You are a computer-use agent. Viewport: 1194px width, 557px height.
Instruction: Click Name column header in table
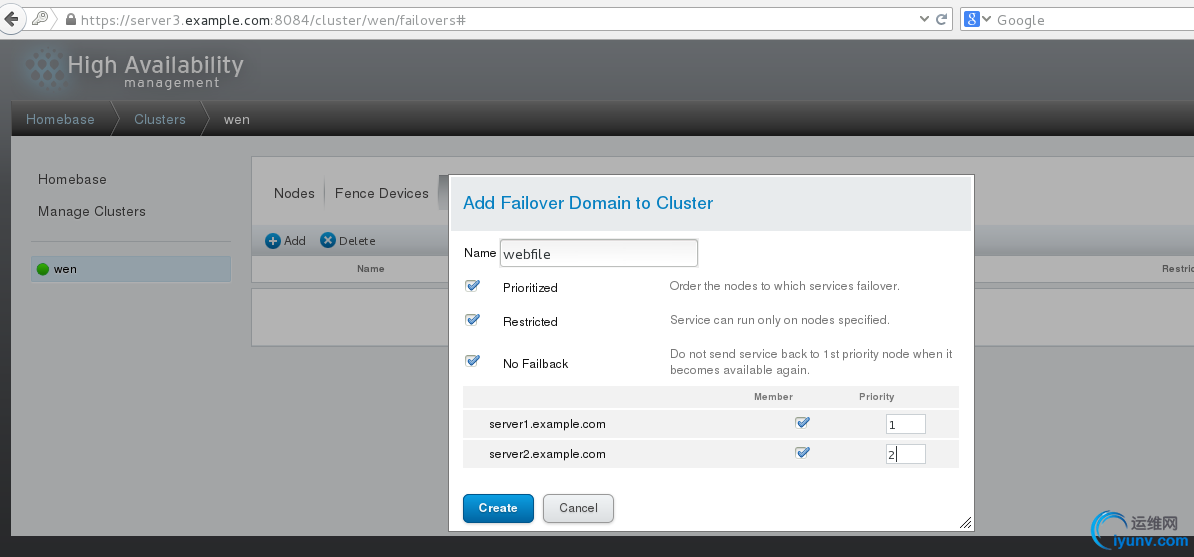pyautogui.click(x=371, y=268)
